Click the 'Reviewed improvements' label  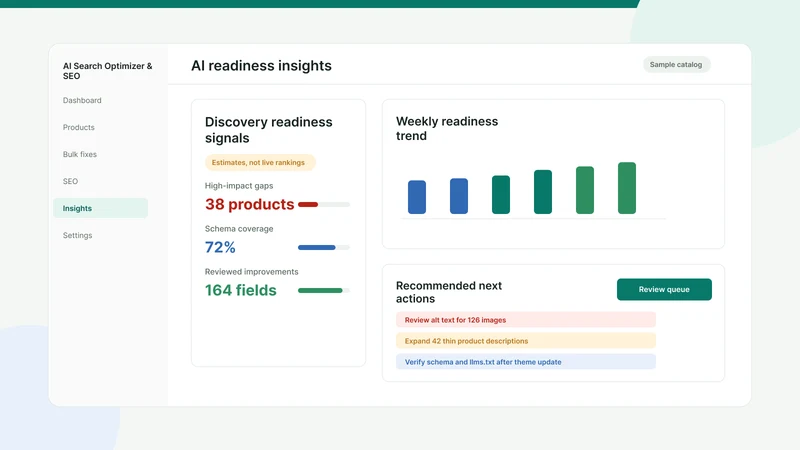point(252,272)
